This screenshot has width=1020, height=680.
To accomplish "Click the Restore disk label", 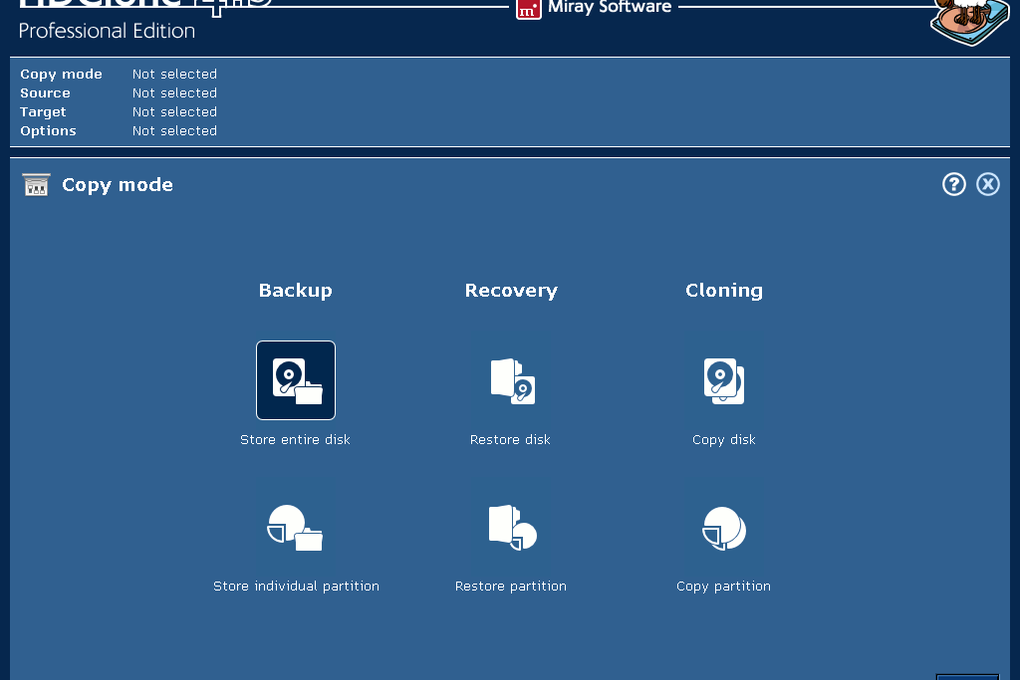I will [510, 440].
